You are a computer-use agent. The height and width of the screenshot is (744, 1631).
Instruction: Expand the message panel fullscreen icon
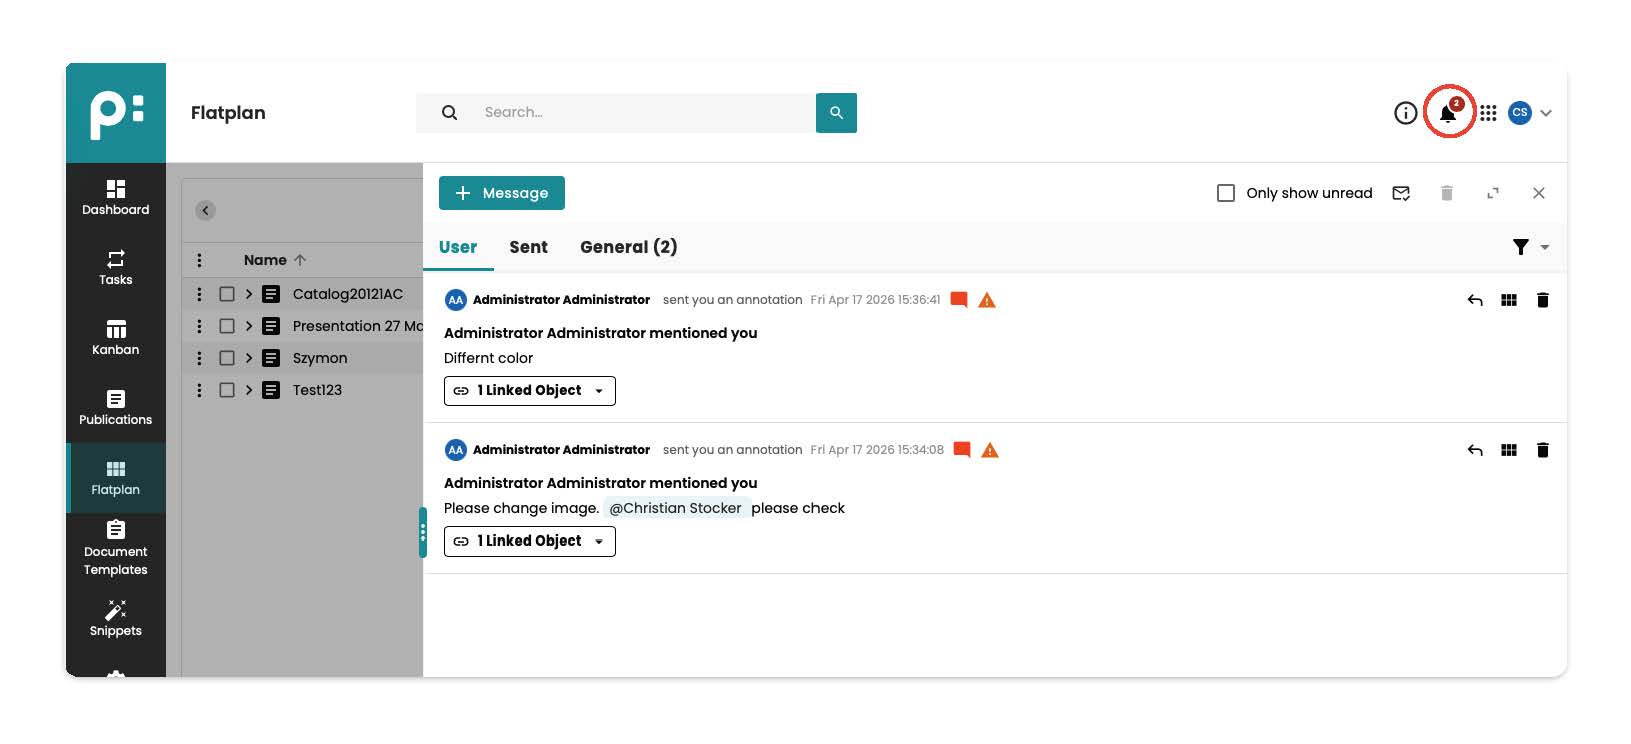click(x=1493, y=193)
